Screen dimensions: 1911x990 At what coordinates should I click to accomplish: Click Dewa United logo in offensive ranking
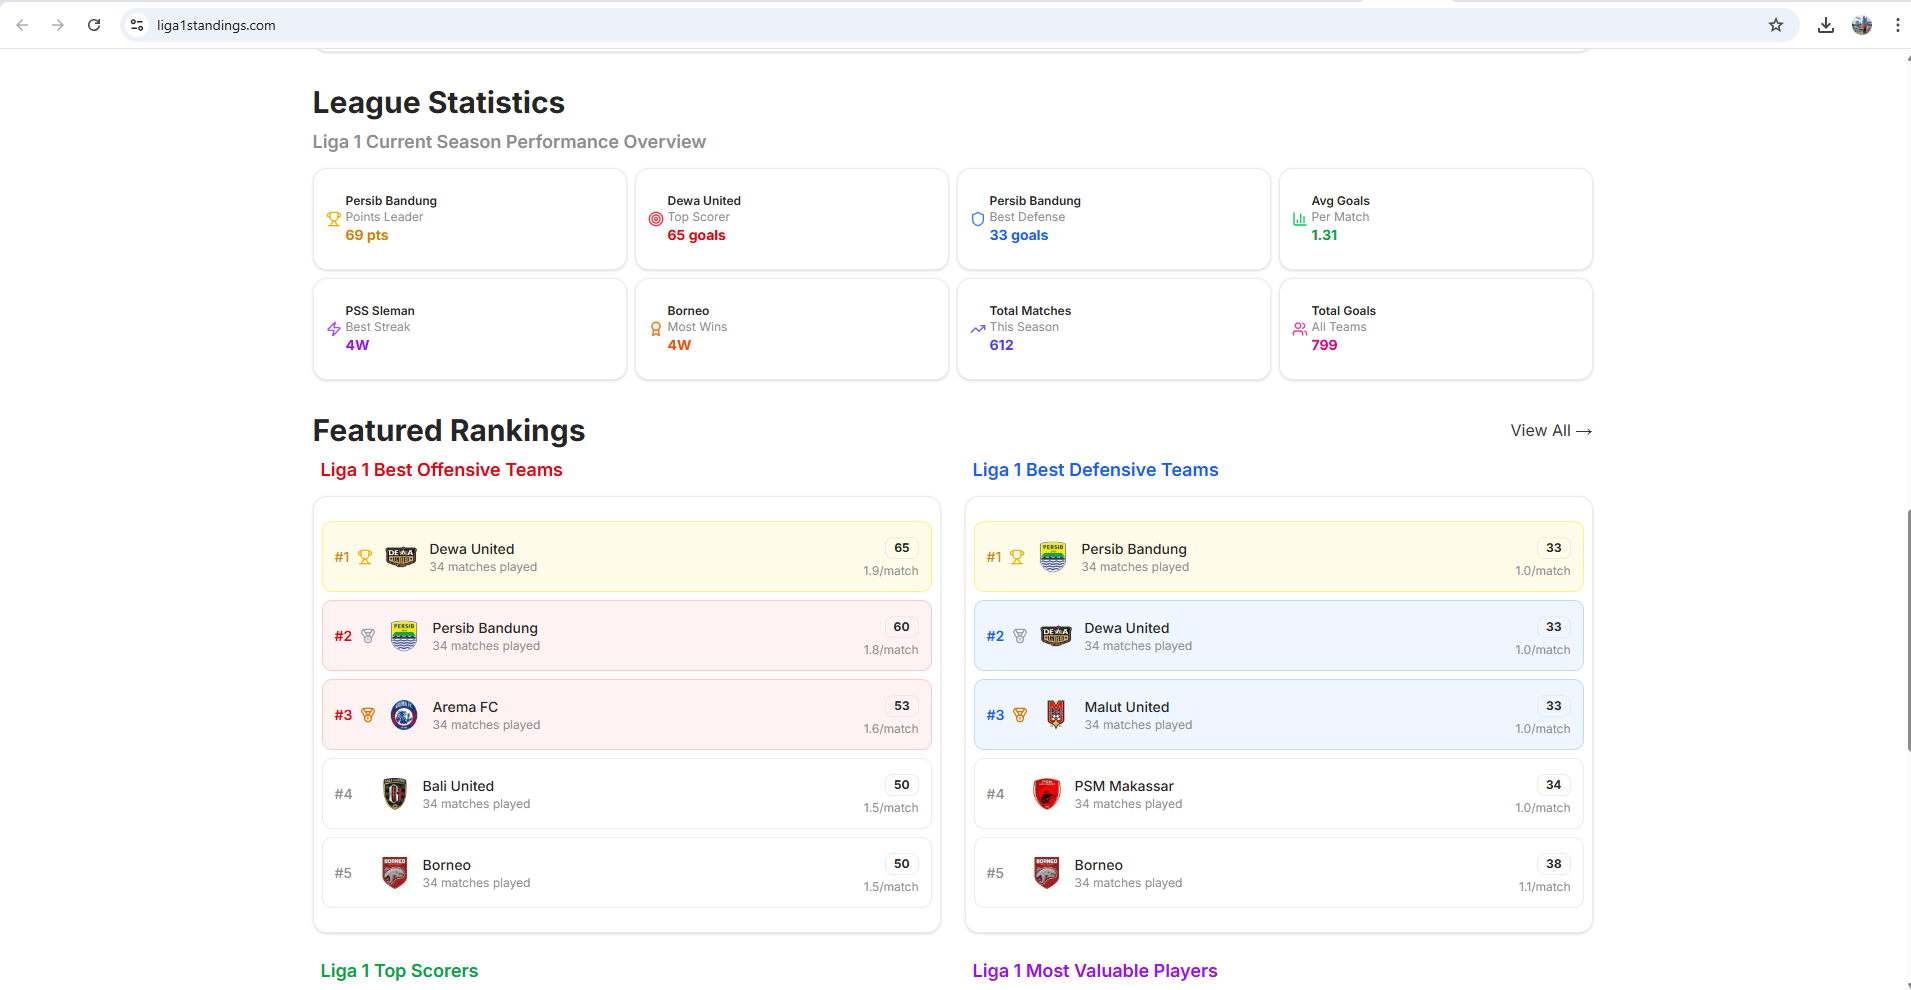tap(401, 557)
